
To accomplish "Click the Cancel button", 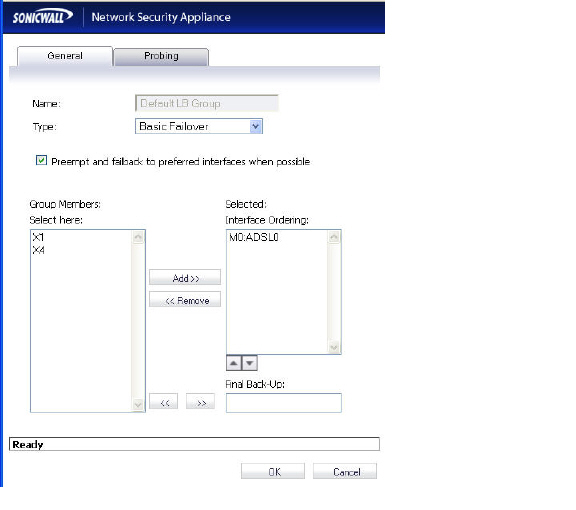I will pyautogui.click(x=345, y=471).
